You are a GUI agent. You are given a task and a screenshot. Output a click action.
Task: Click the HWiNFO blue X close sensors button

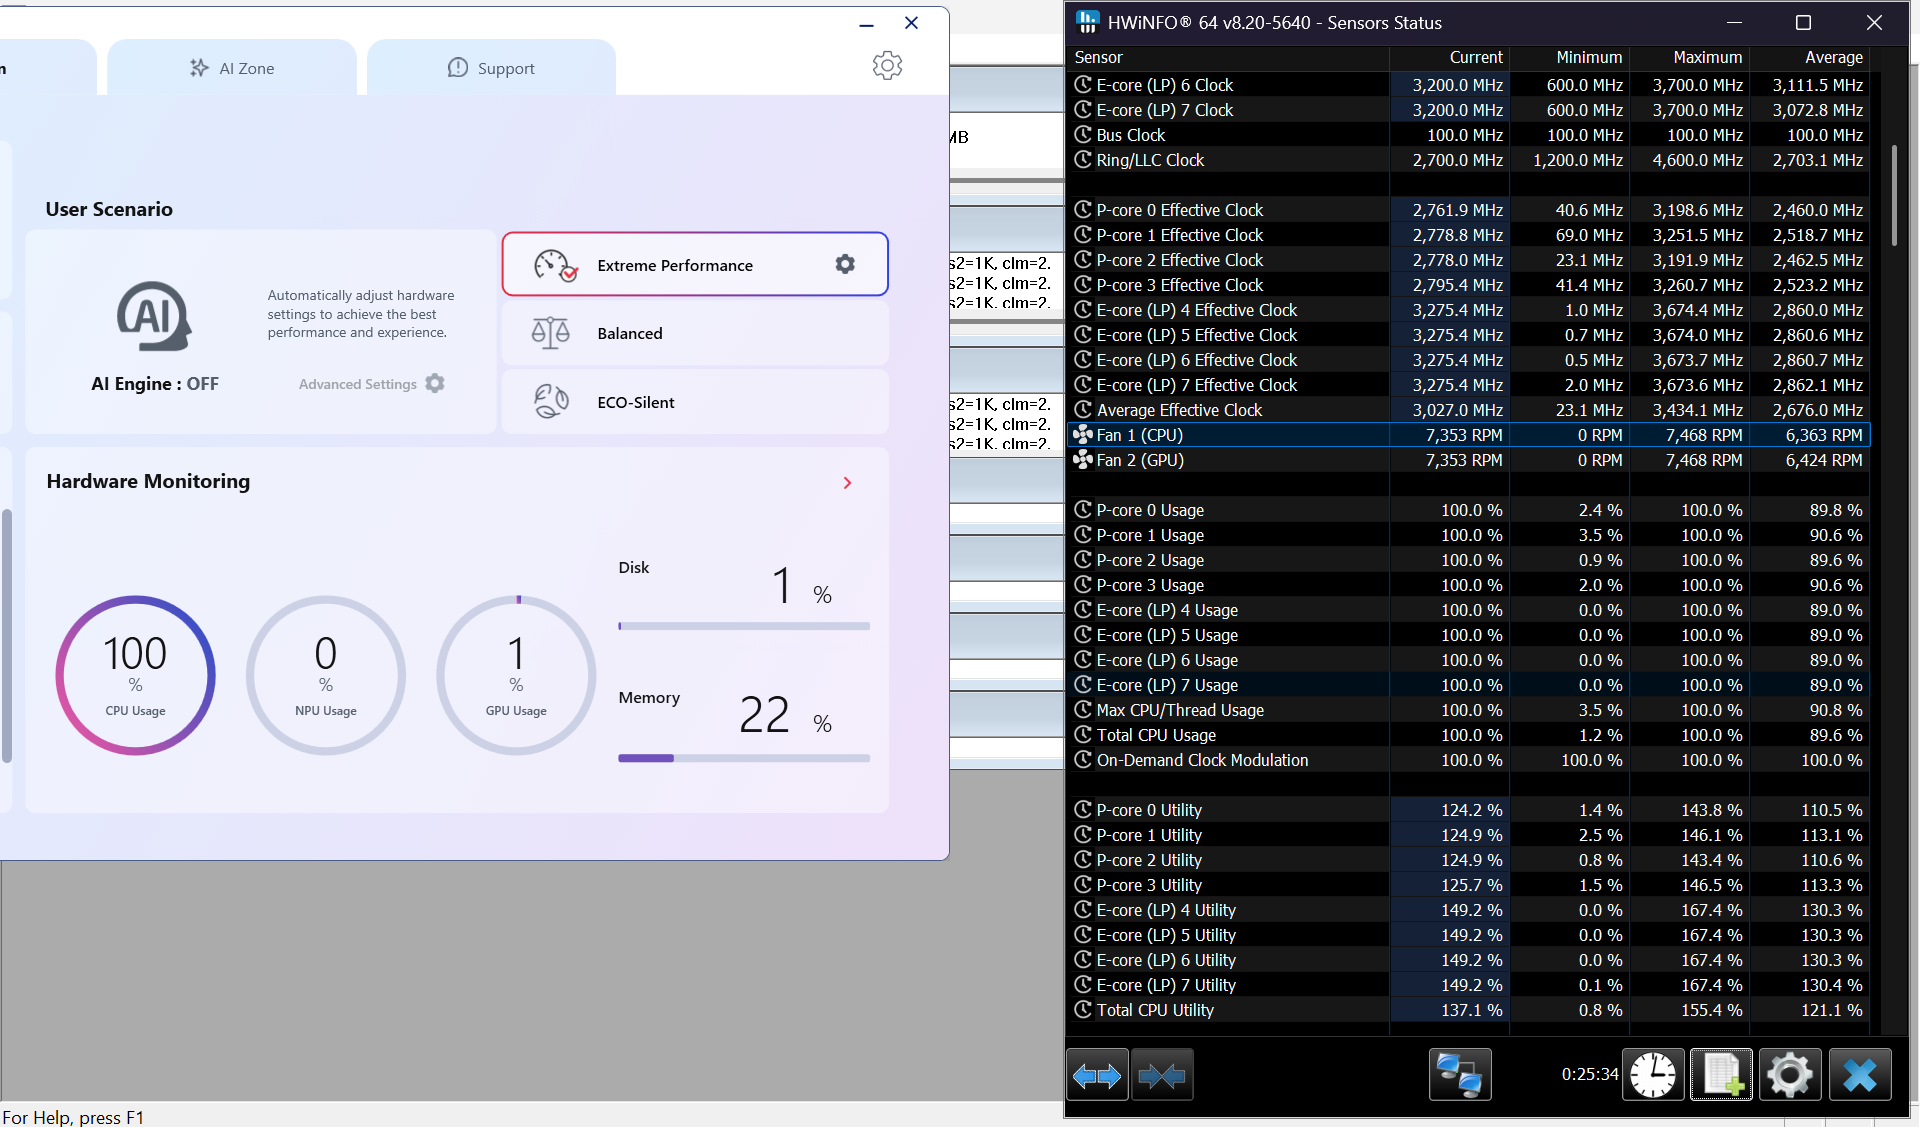click(1860, 1075)
